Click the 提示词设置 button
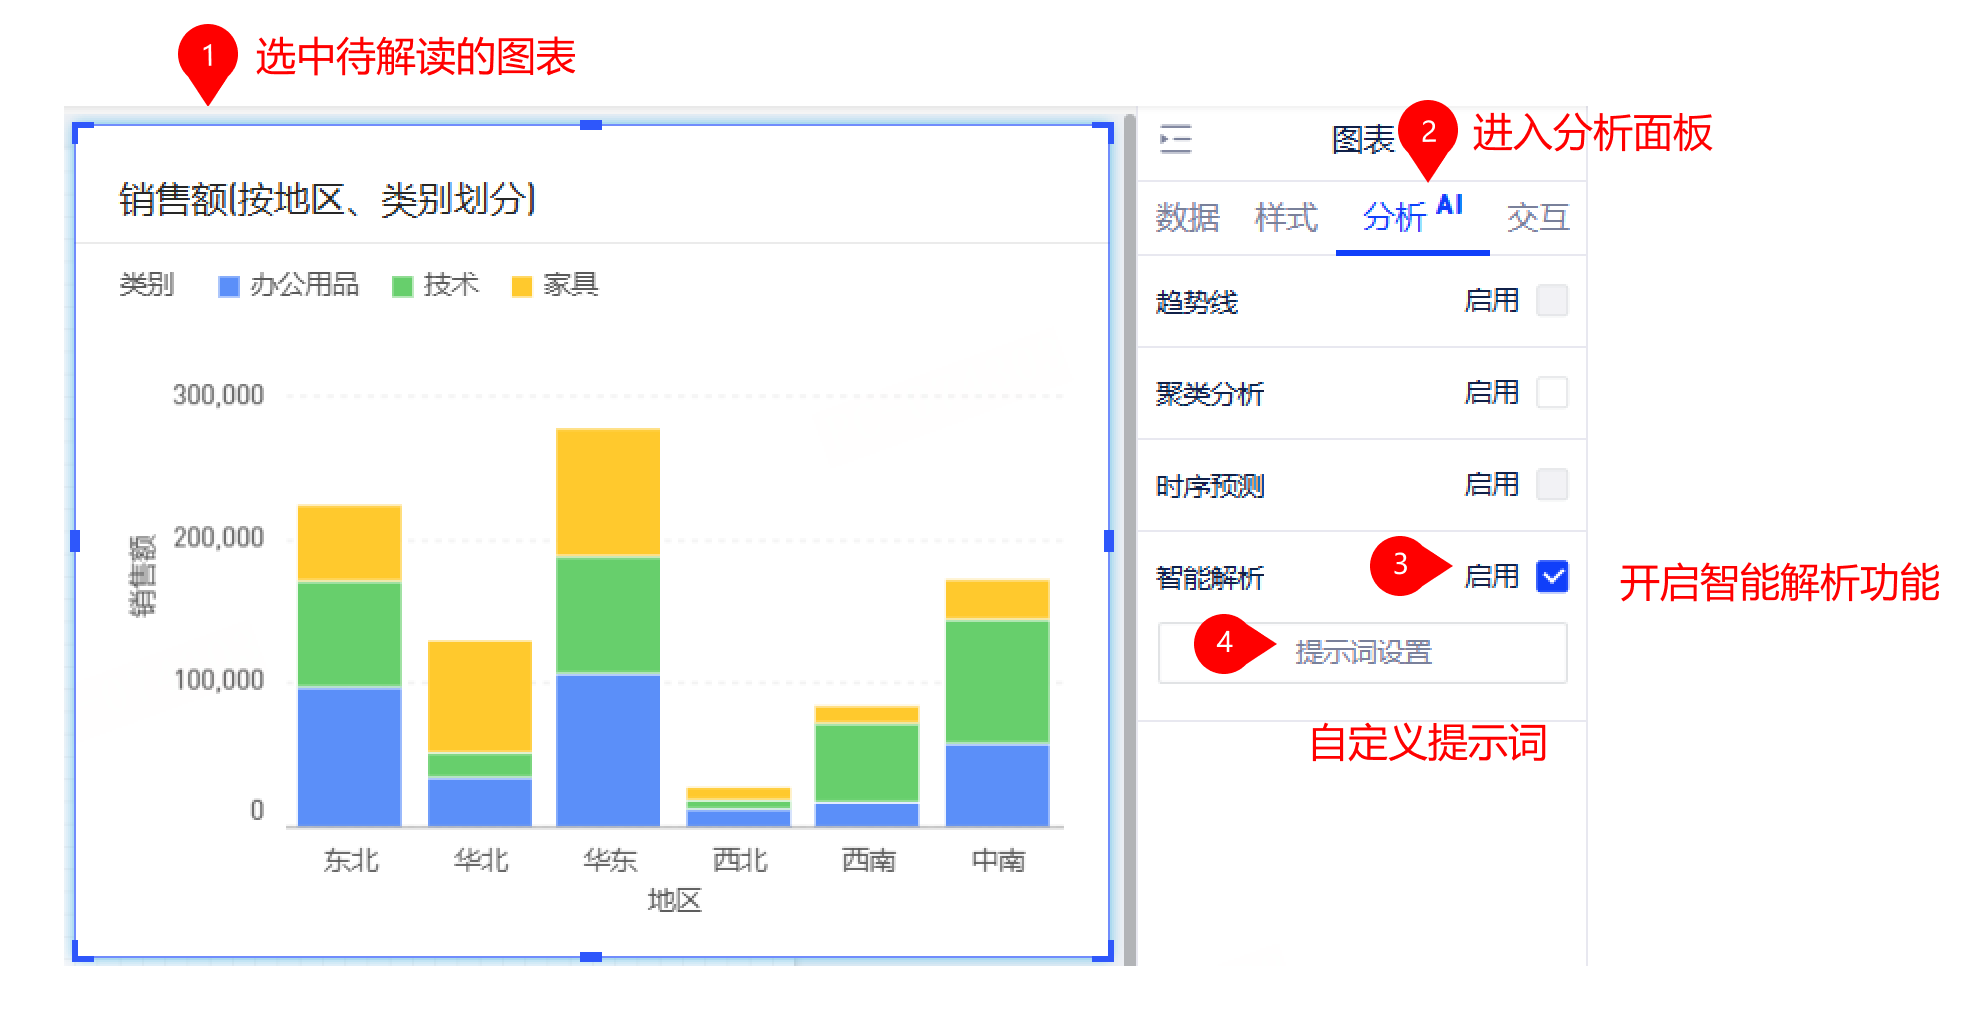1972x1018 pixels. [x=1362, y=653]
